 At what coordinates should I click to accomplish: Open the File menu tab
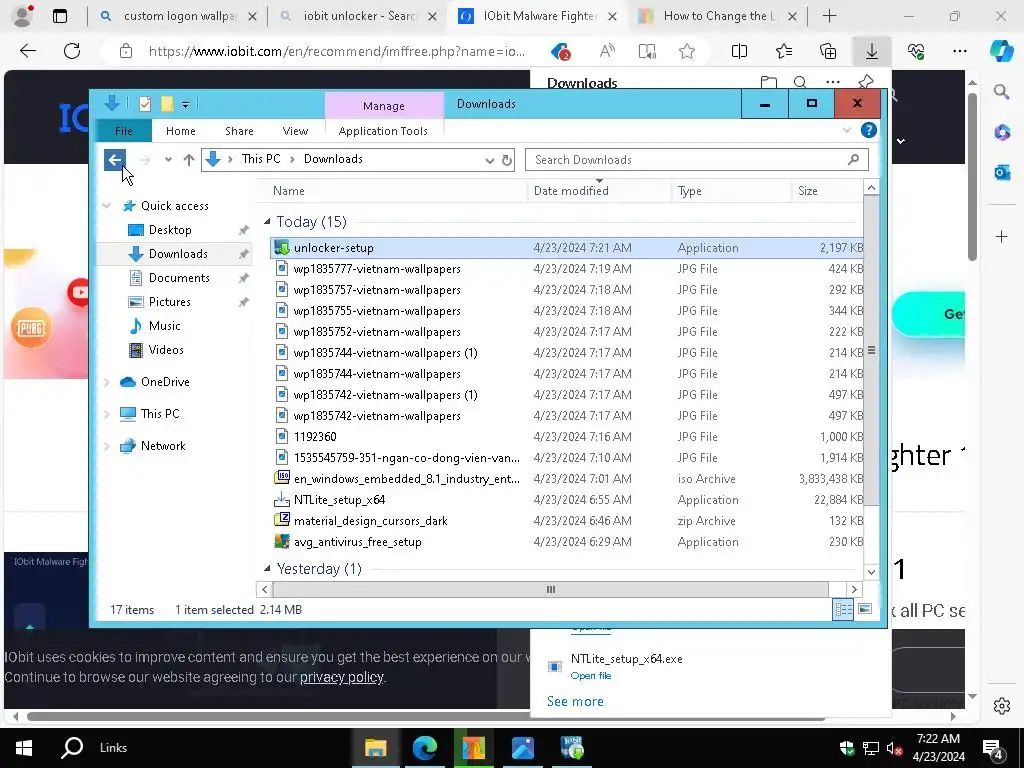(123, 131)
